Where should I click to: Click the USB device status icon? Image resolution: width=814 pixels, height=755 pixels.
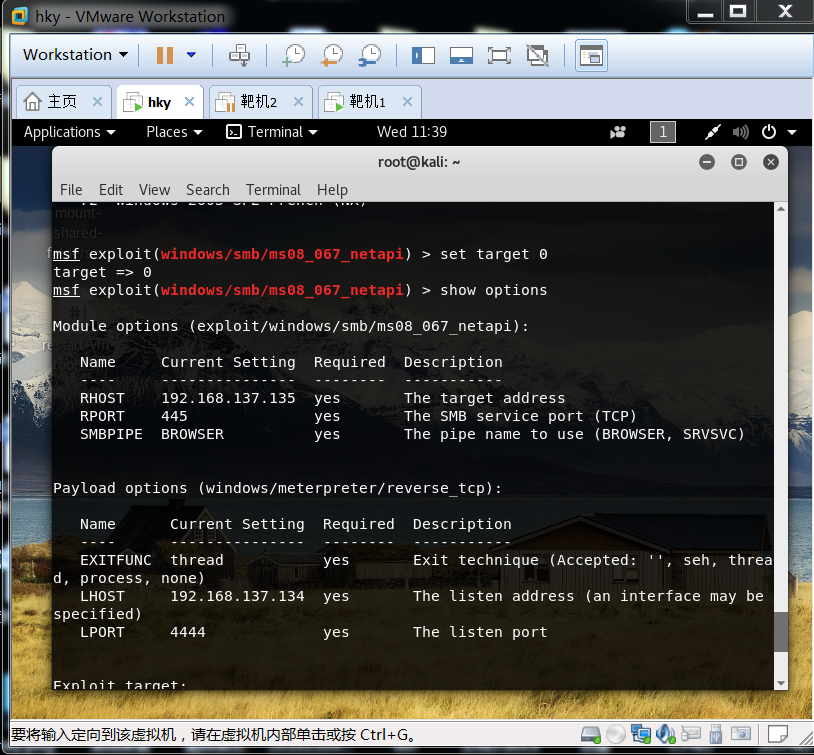coord(715,734)
